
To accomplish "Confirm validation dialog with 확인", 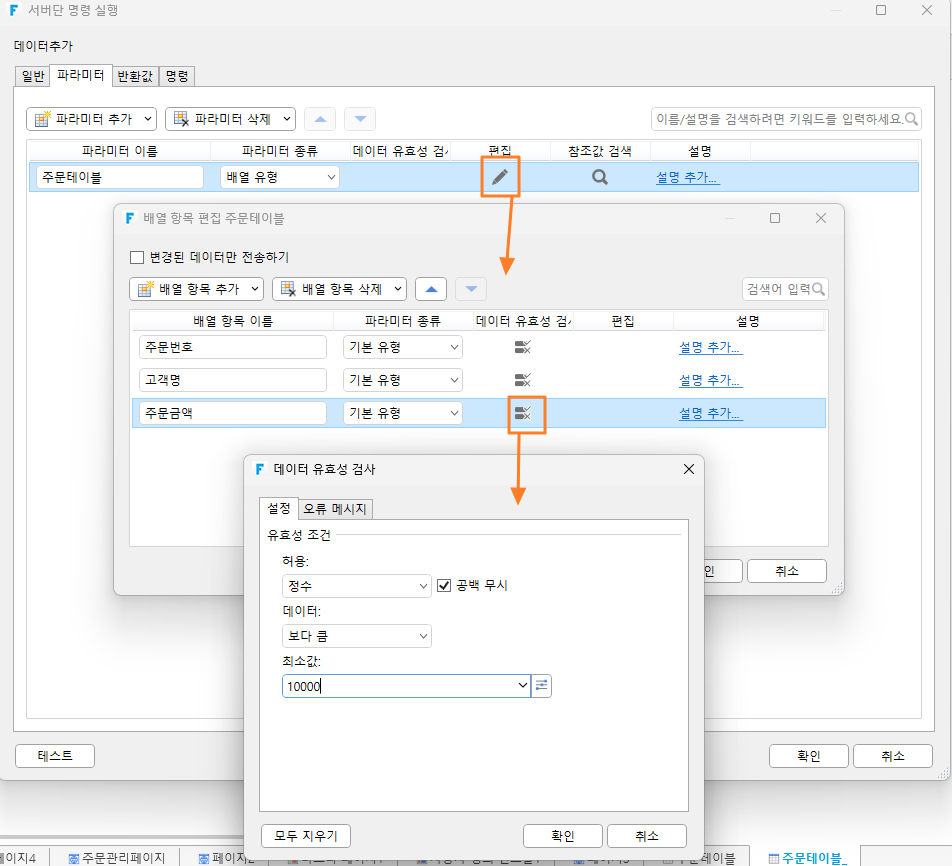I will click(x=563, y=836).
